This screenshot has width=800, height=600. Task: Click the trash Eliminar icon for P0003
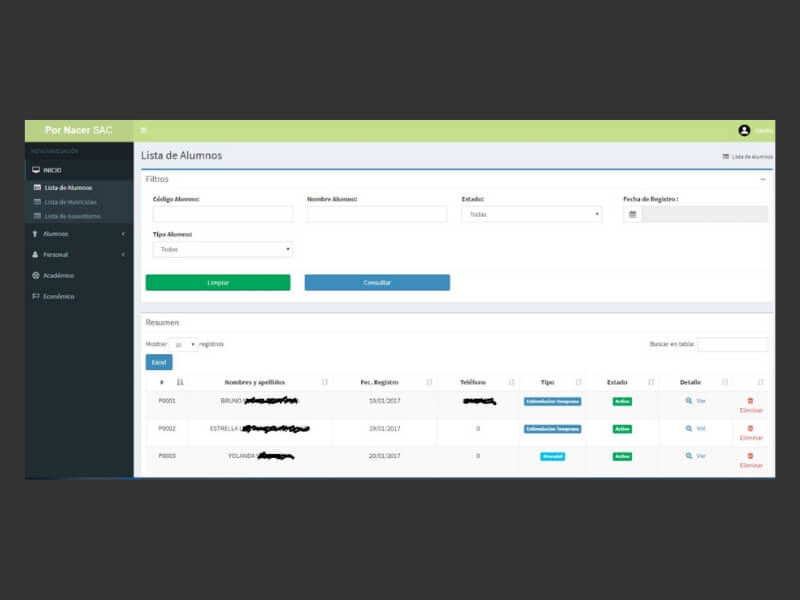(751, 456)
